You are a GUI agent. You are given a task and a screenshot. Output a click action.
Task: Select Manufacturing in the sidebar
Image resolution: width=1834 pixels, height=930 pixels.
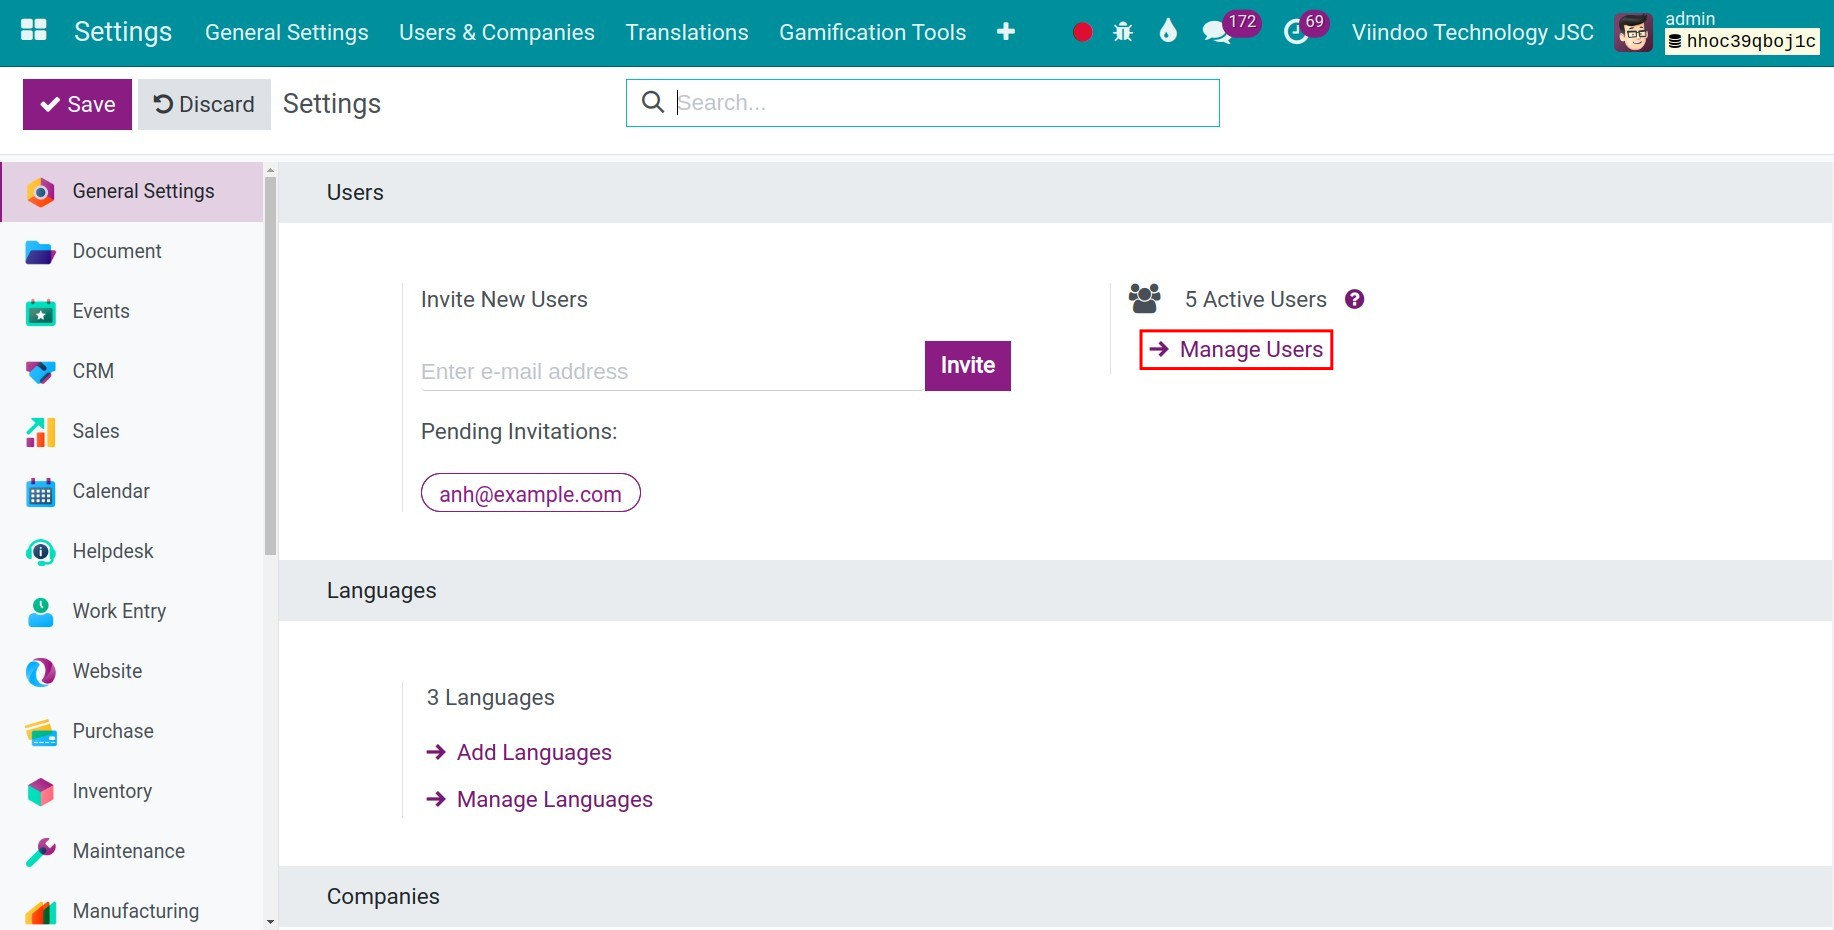point(132,911)
